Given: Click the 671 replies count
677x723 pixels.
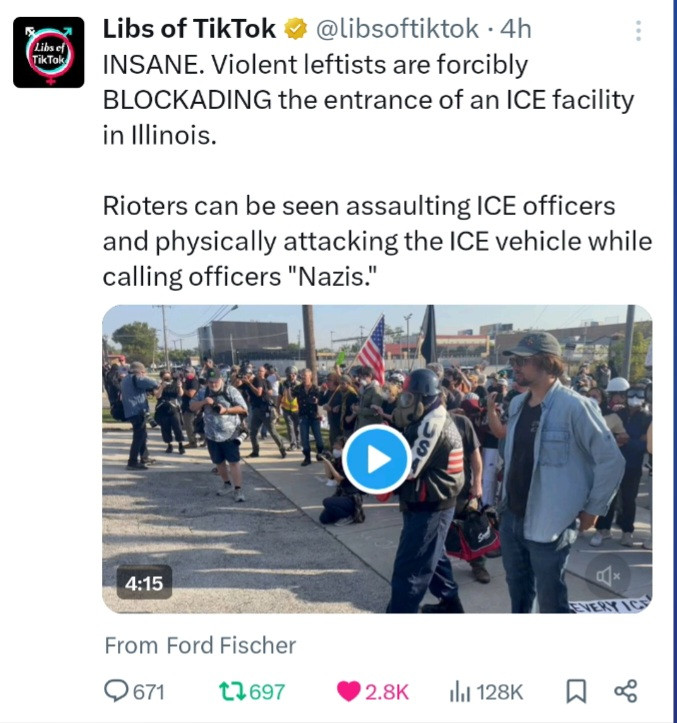Looking at the screenshot, I should 148,691.
